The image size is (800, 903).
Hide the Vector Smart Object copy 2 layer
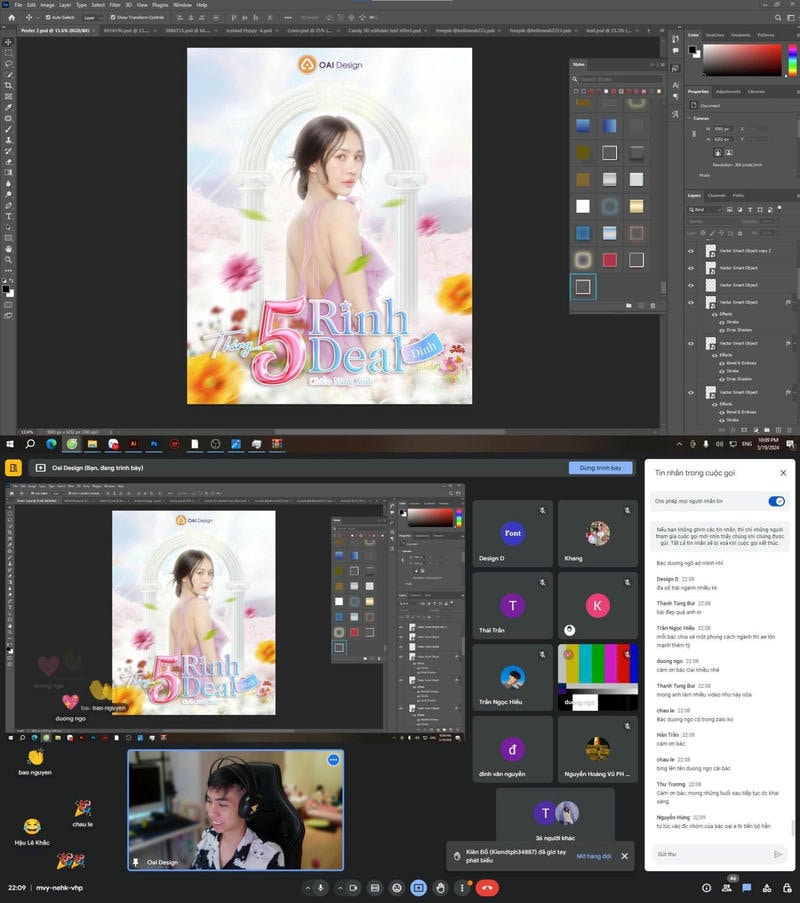pyautogui.click(x=692, y=250)
